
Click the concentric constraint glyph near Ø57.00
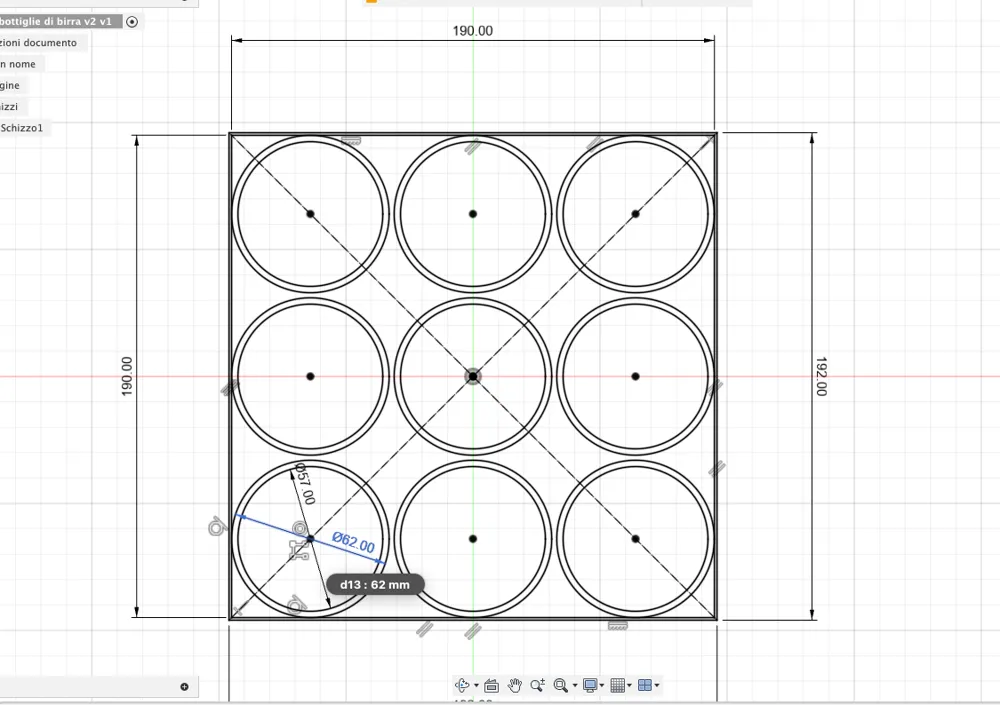pyautogui.click(x=300, y=528)
